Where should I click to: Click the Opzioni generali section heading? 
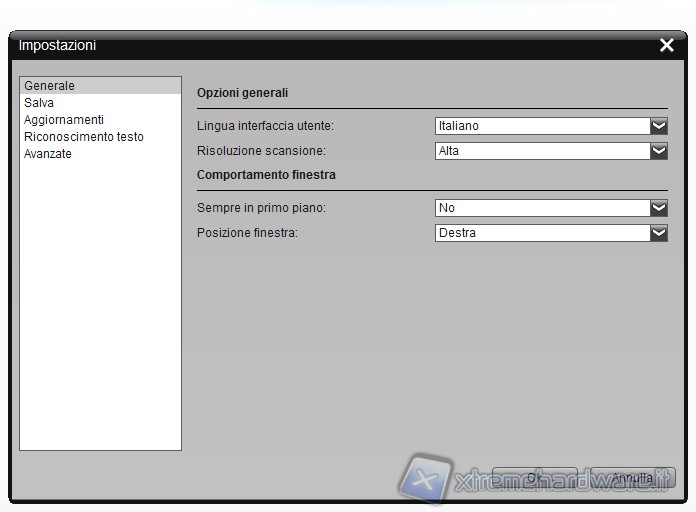tap(242, 92)
